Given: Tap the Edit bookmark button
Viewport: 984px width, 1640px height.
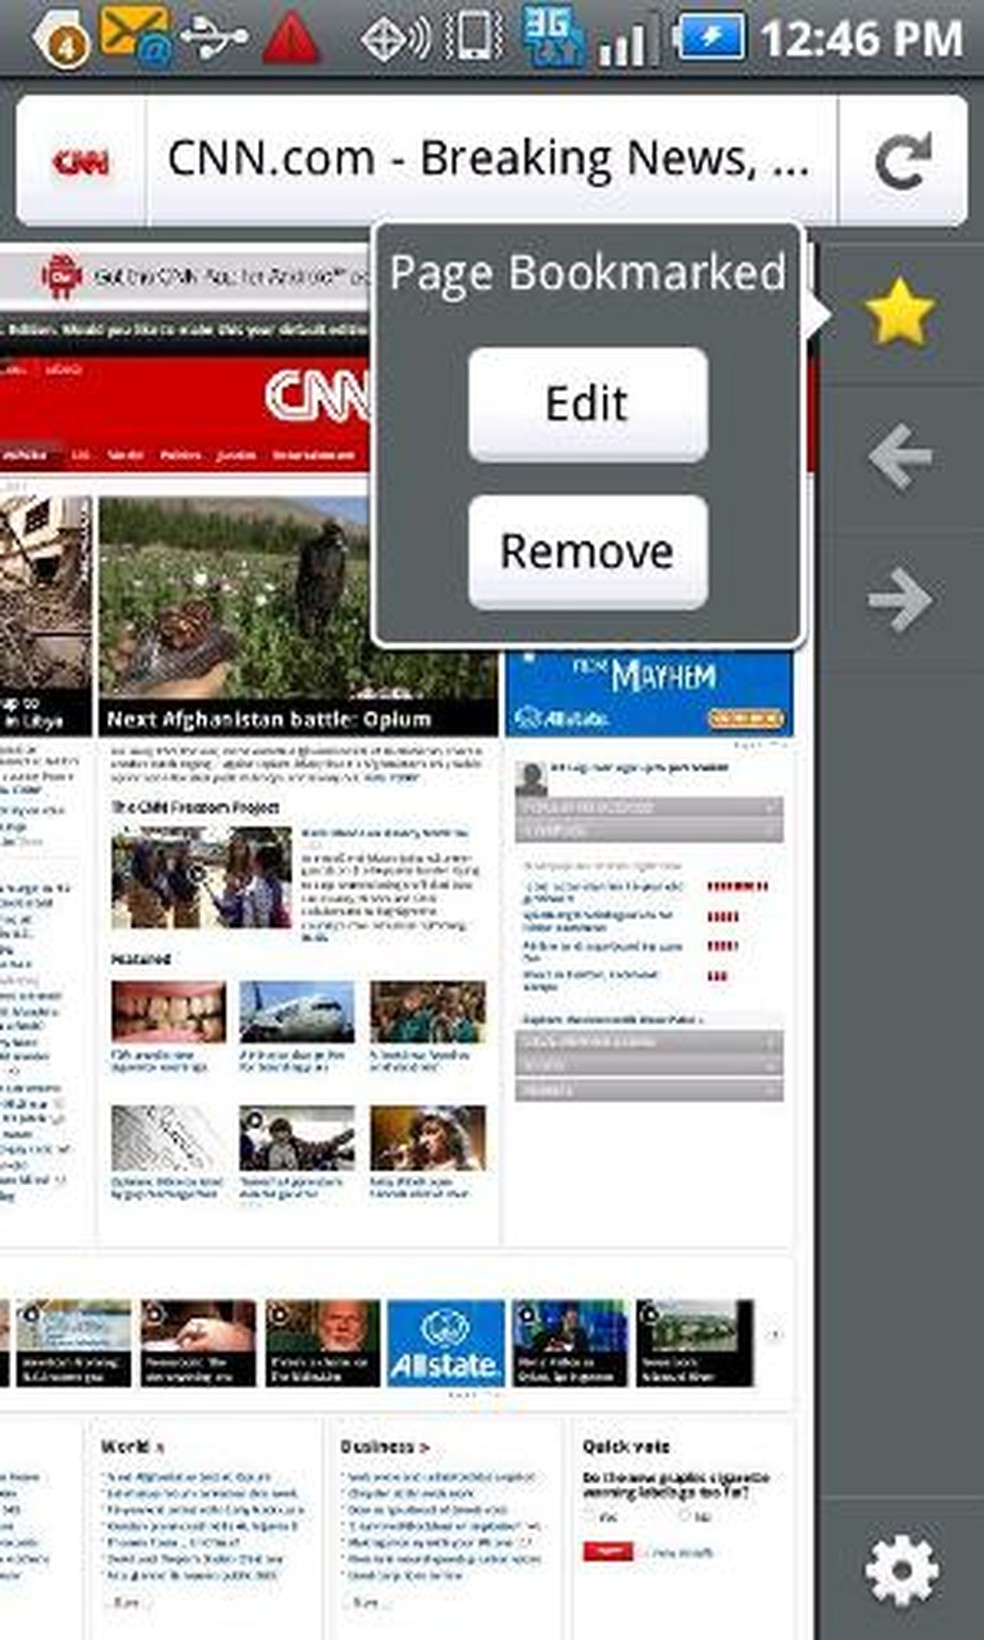Looking at the screenshot, I should (x=588, y=403).
